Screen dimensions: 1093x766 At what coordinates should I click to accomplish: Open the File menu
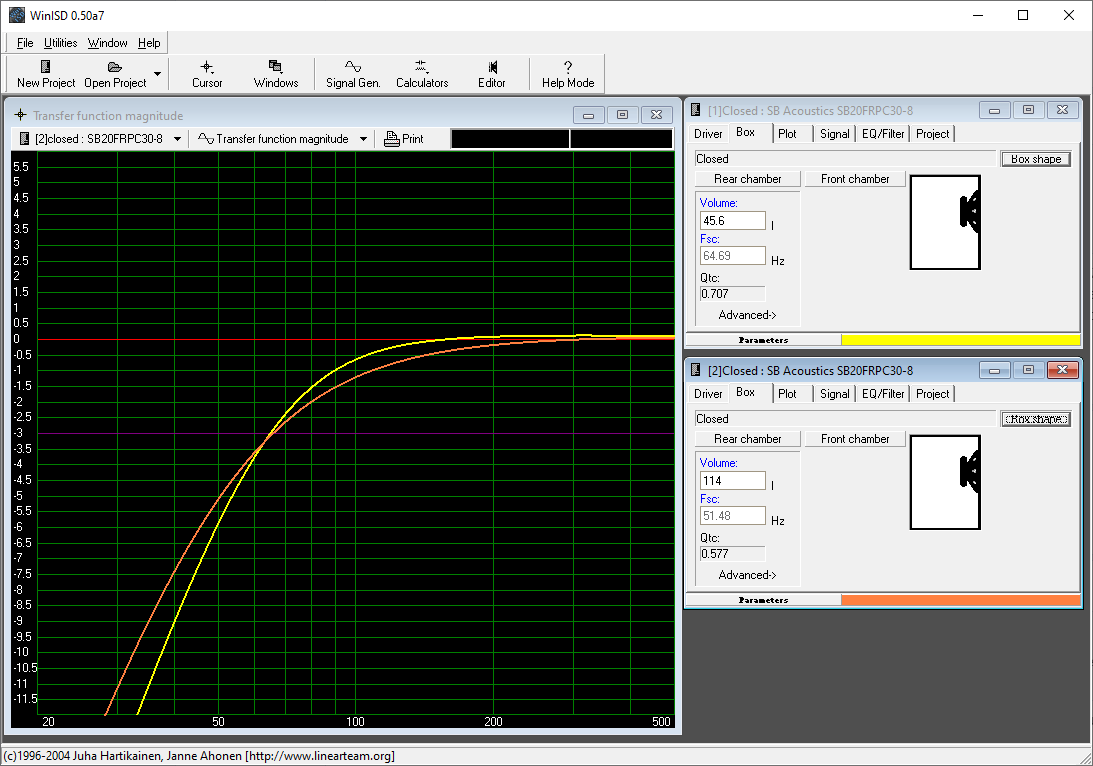coord(25,43)
